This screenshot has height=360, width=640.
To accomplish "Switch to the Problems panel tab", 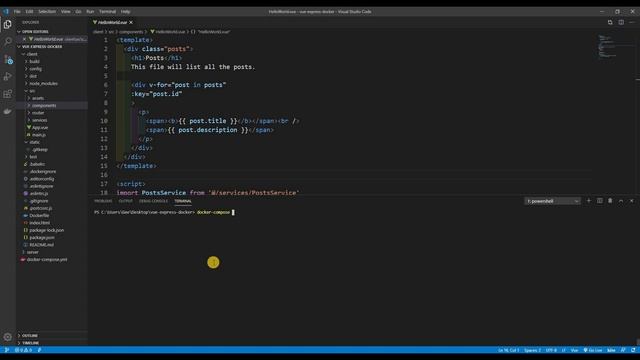I will pos(103,201).
